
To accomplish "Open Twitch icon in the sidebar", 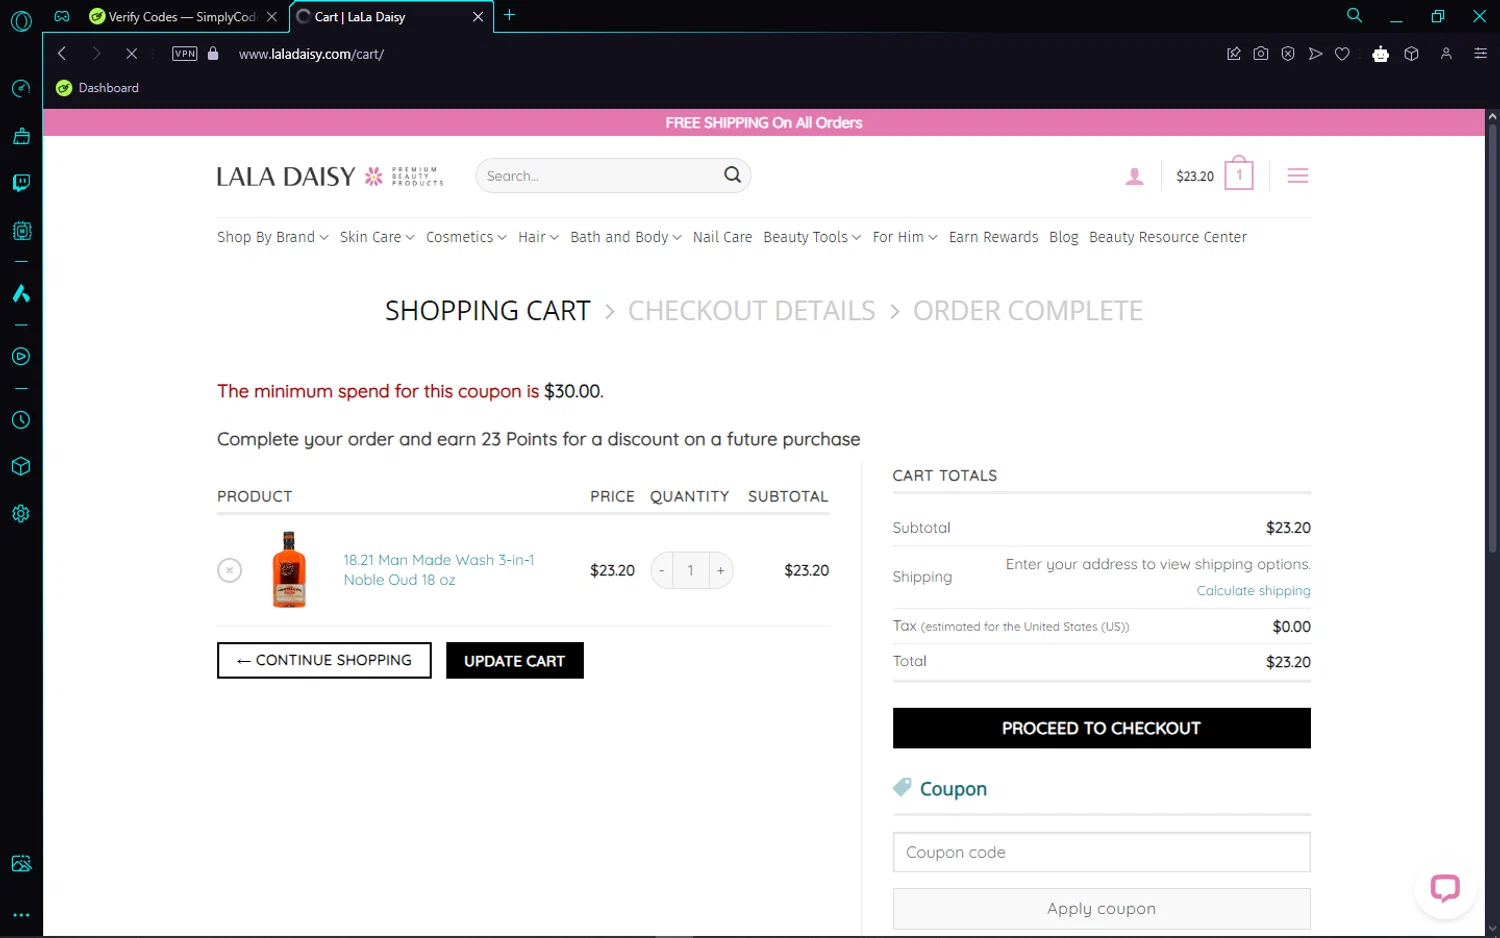I will pos(21,183).
